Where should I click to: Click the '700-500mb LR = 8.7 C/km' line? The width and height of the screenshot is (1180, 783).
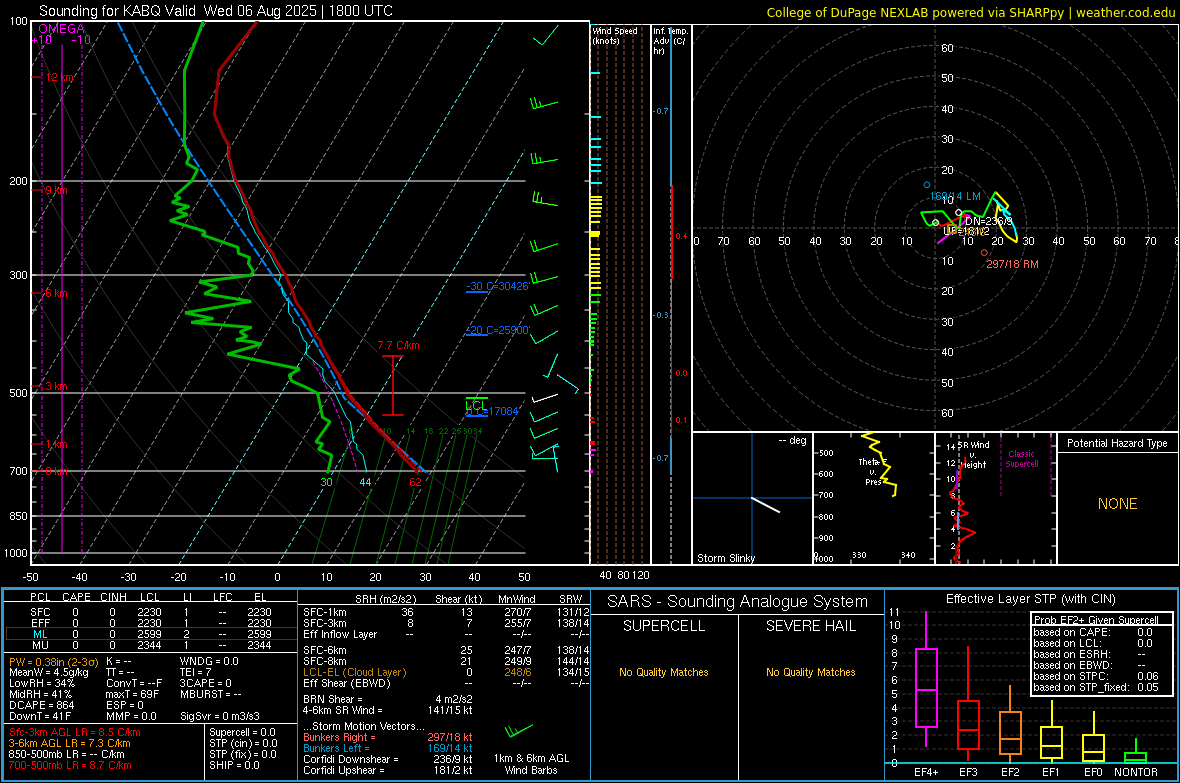(x=70, y=765)
